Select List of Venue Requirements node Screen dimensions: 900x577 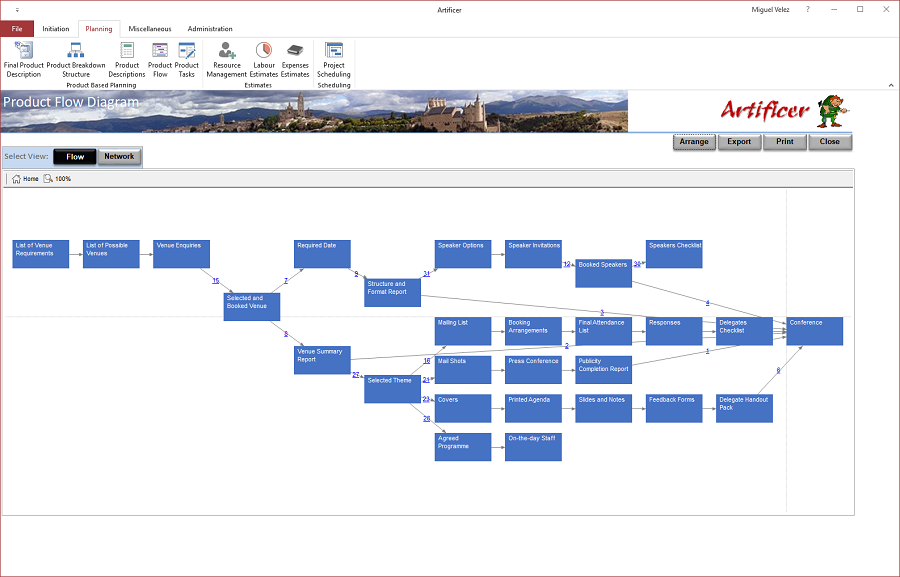tap(41, 254)
